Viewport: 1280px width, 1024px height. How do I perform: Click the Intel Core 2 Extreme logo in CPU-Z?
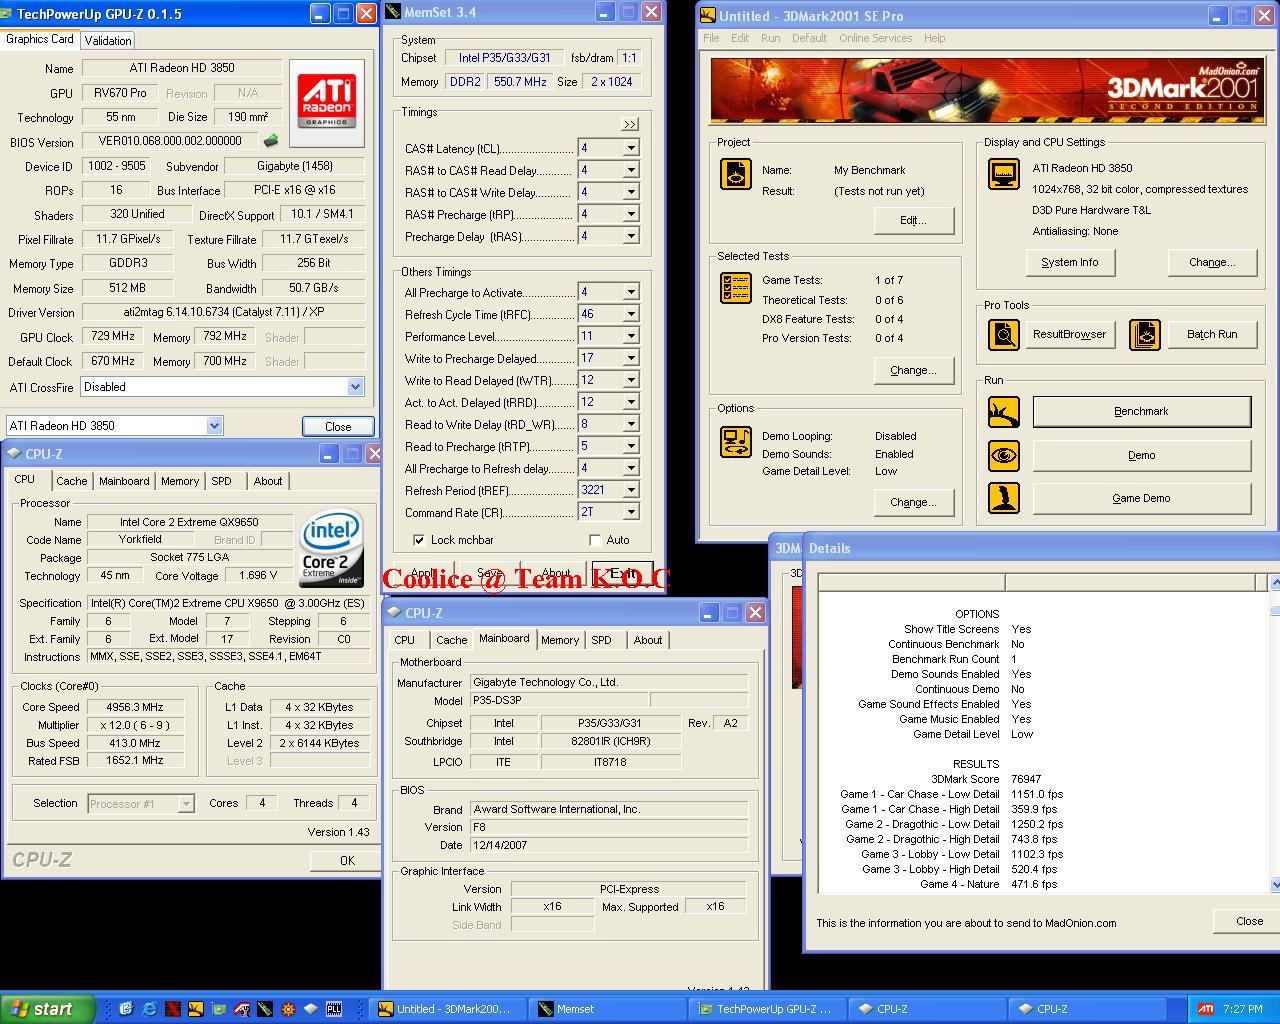tap(331, 549)
